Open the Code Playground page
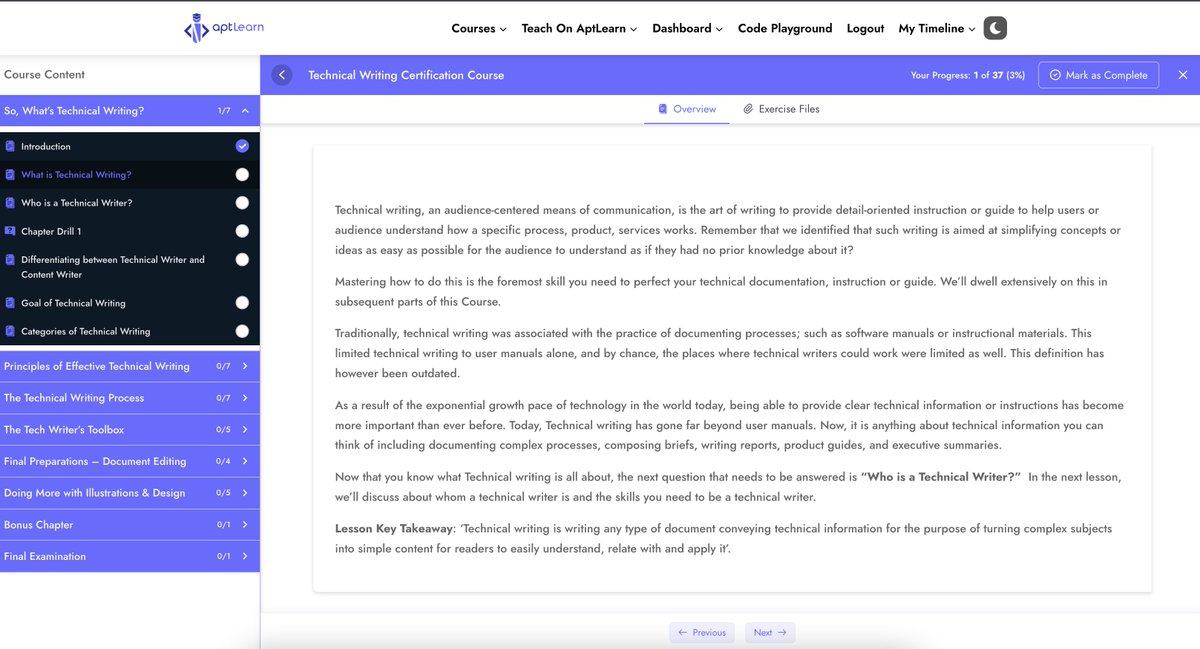This screenshot has height=649, width=1200. [785, 28]
